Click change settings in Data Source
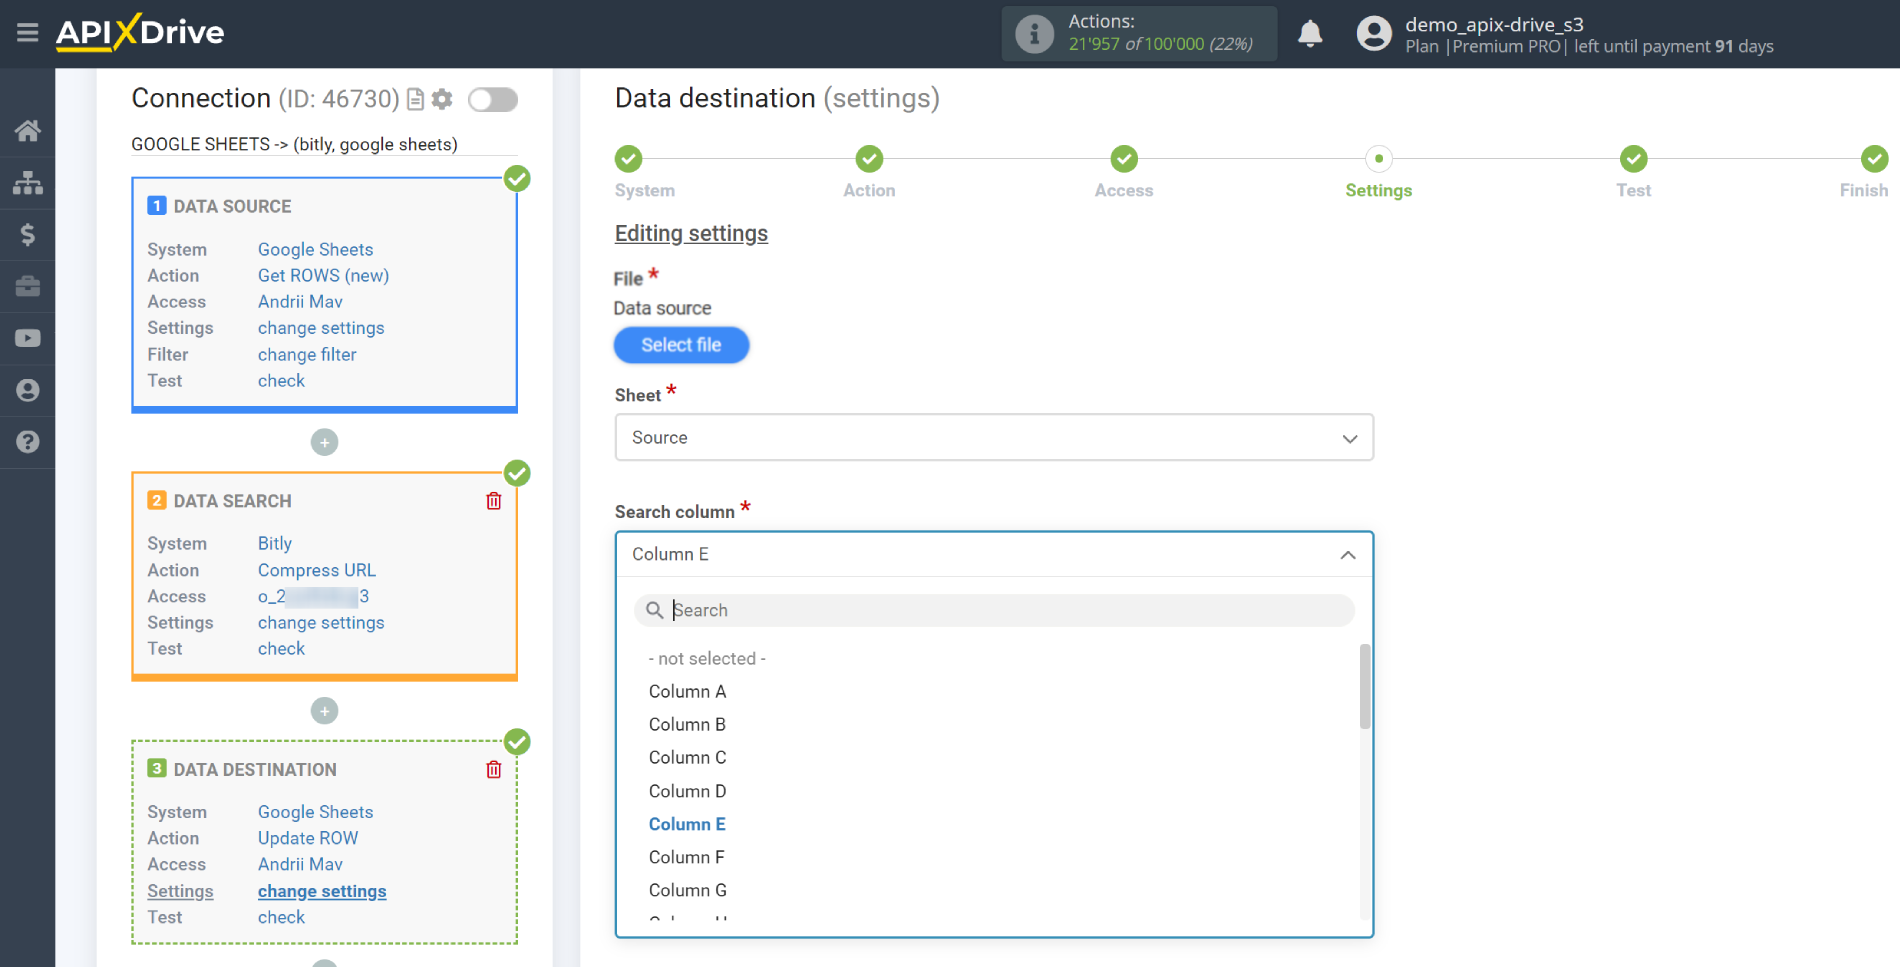This screenshot has width=1900, height=967. pyautogui.click(x=321, y=328)
